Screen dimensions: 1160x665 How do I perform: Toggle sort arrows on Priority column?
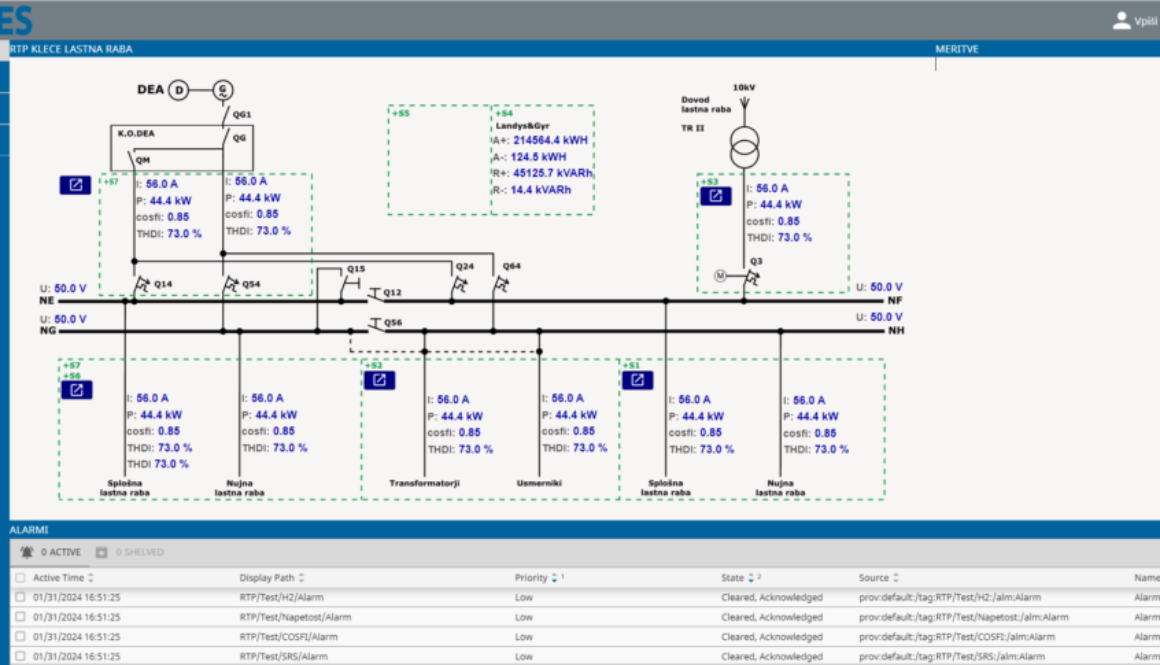pos(554,578)
